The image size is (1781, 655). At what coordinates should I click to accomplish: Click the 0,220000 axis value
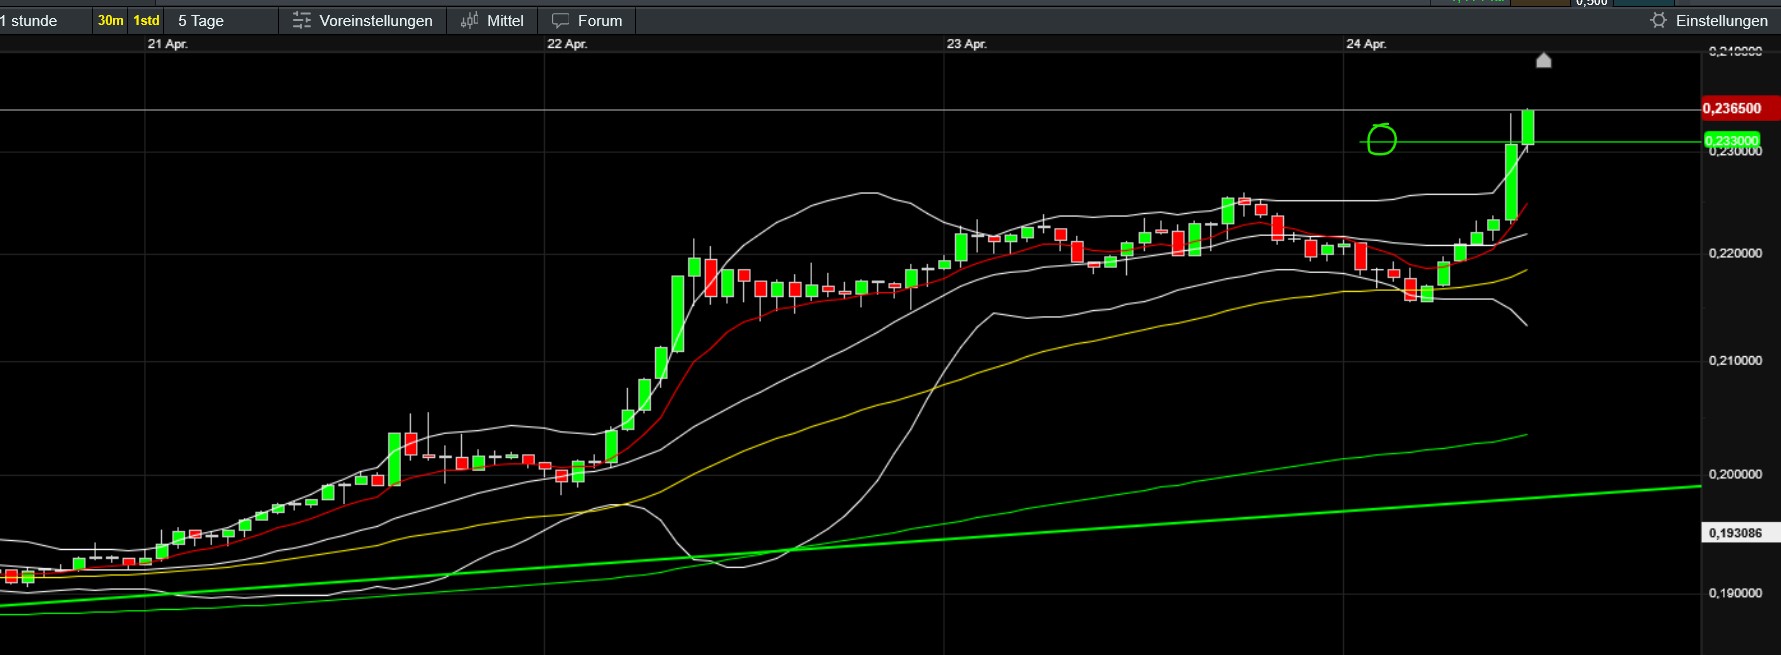point(1735,254)
